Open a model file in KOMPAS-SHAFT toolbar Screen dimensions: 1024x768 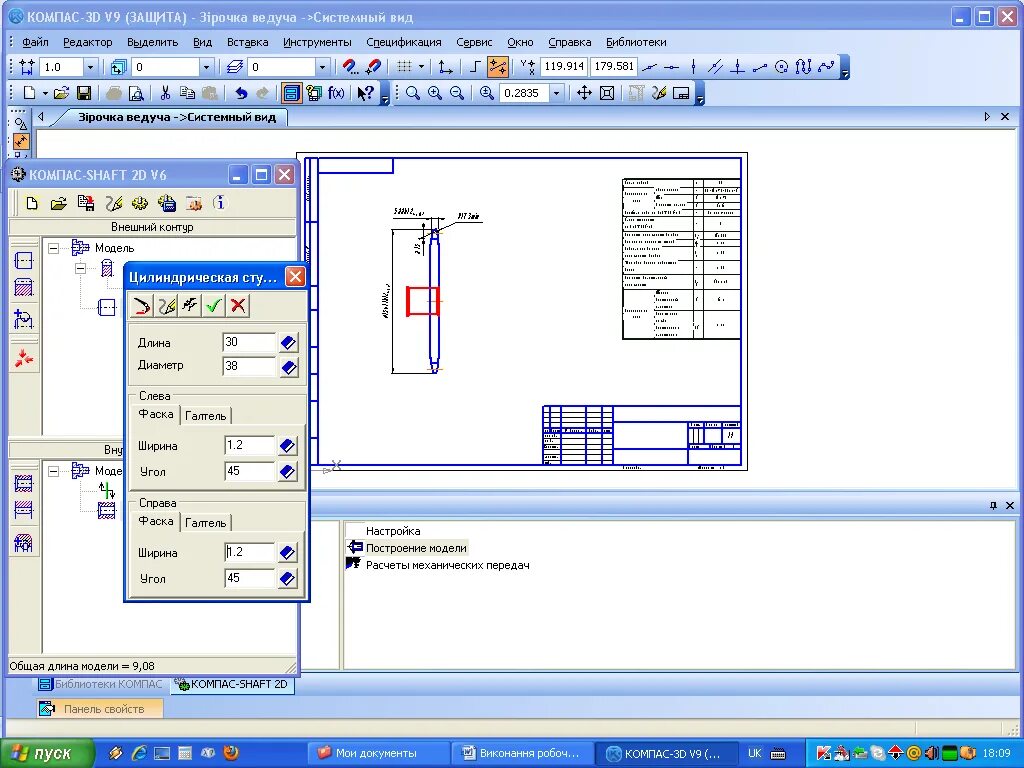point(58,203)
